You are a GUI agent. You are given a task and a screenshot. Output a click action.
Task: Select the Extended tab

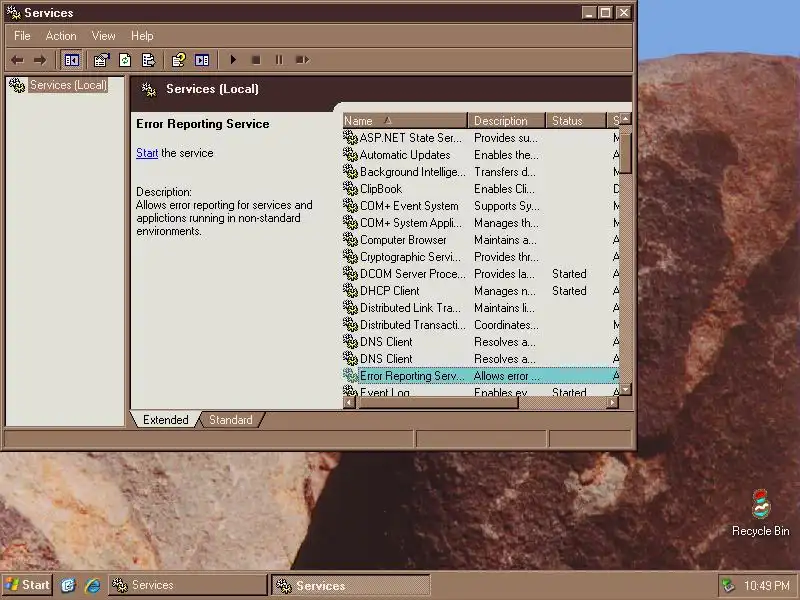point(165,420)
